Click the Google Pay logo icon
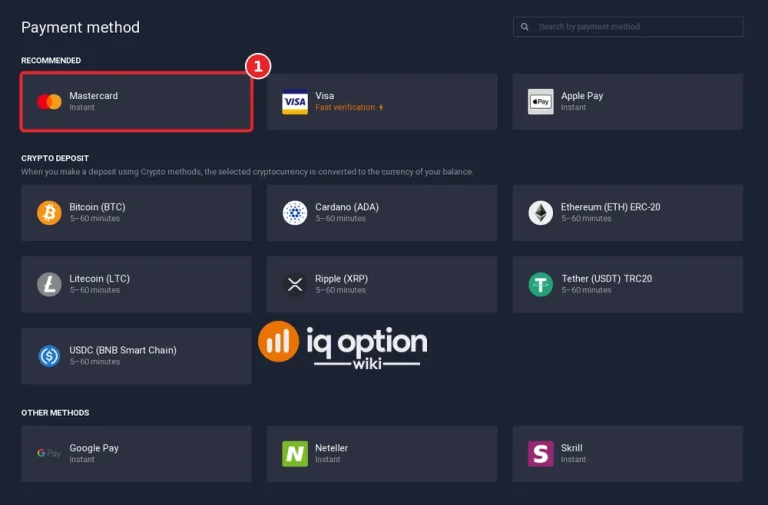Image resolution: width=768 pixels, height=505 pixels. point(49,454)
